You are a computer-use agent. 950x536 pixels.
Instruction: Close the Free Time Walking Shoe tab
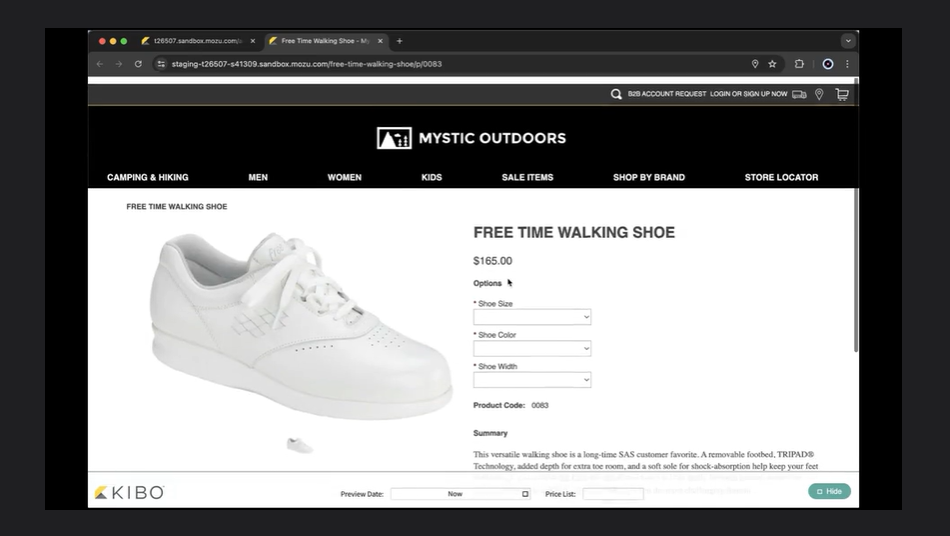pos(380,41)
